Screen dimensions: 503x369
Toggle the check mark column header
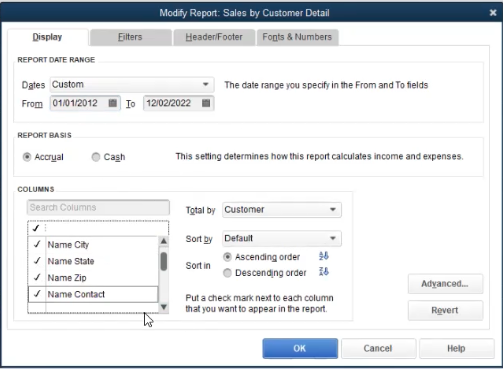pyautogui.click(x=36, y=228)
